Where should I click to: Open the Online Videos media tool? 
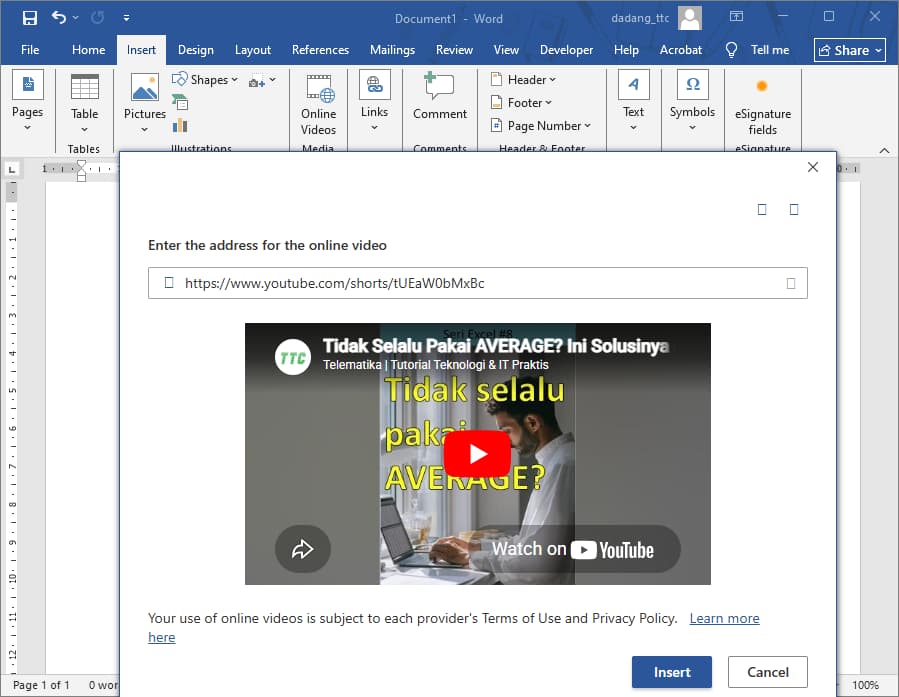pos(318,101)
